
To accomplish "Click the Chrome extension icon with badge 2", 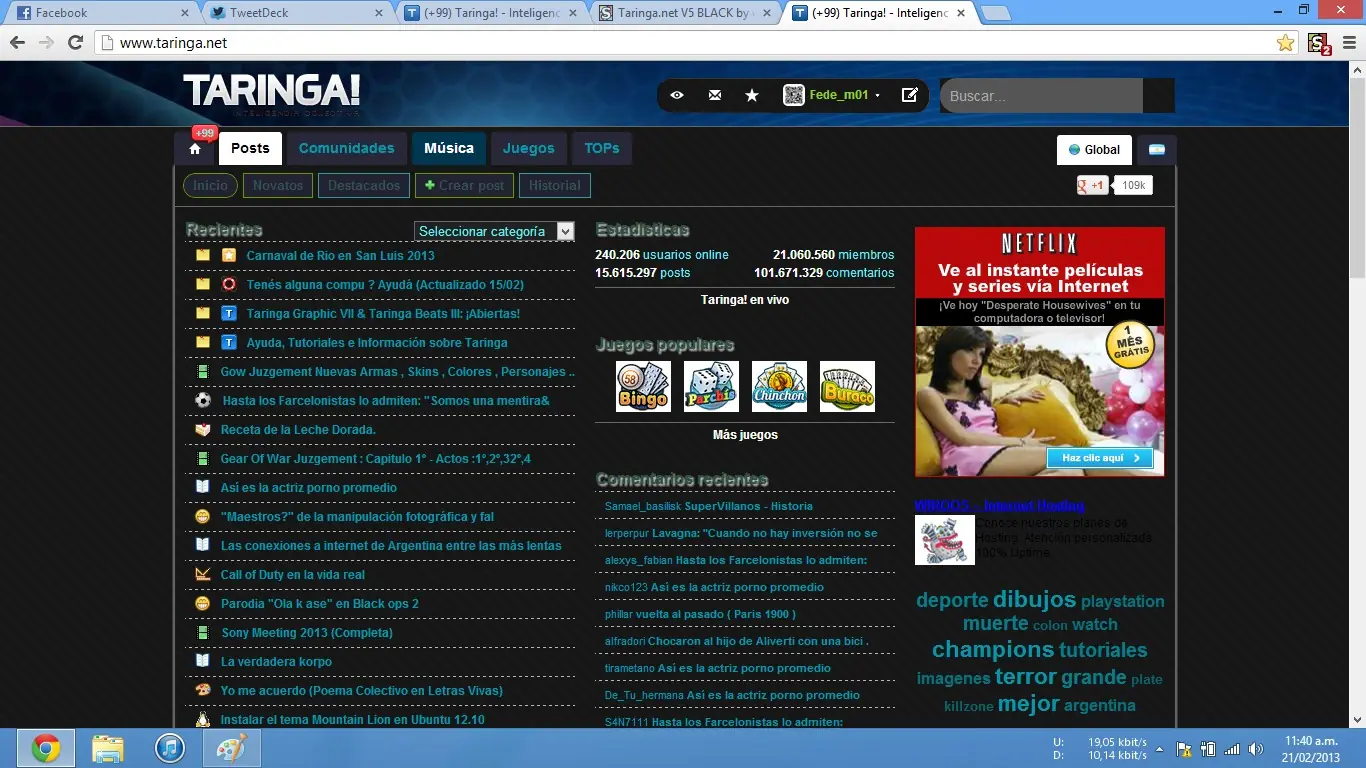I will [1318, 43].
